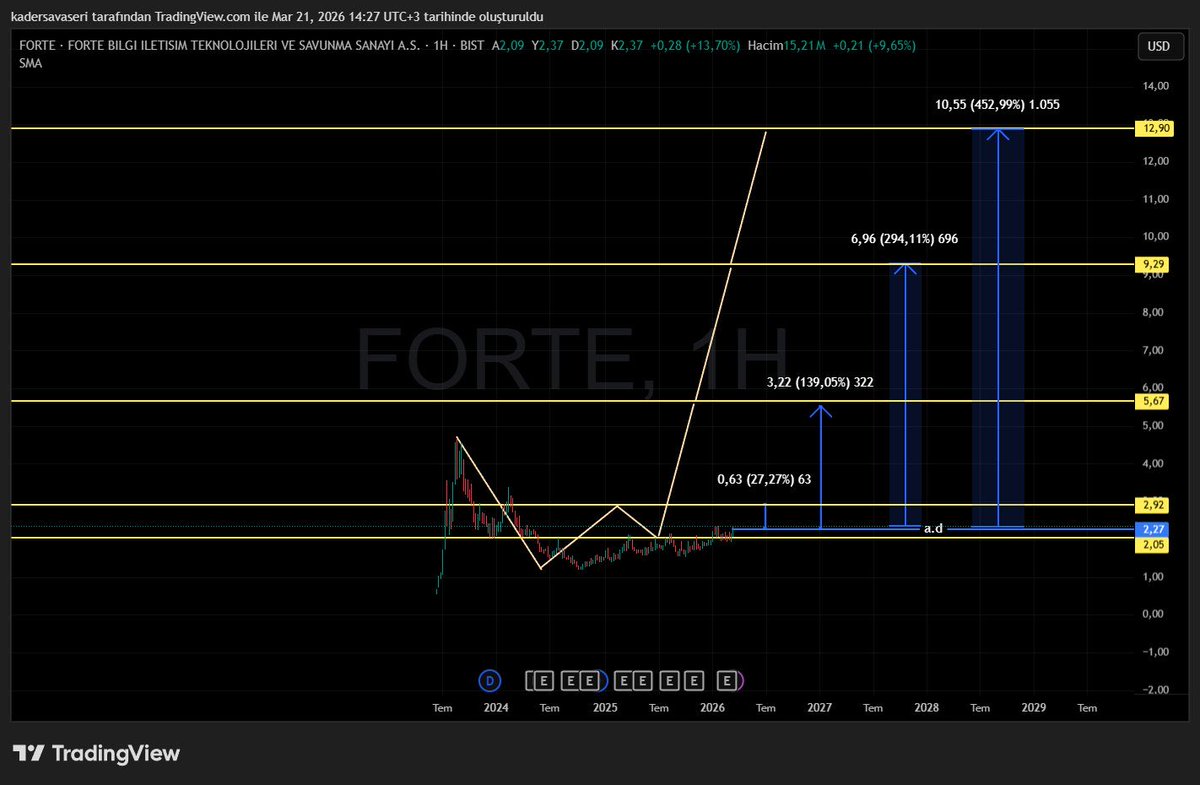Click the 2025 label on the time axis
The width and height of the screenshot is (1200, 785).
[x=604, y=708]
